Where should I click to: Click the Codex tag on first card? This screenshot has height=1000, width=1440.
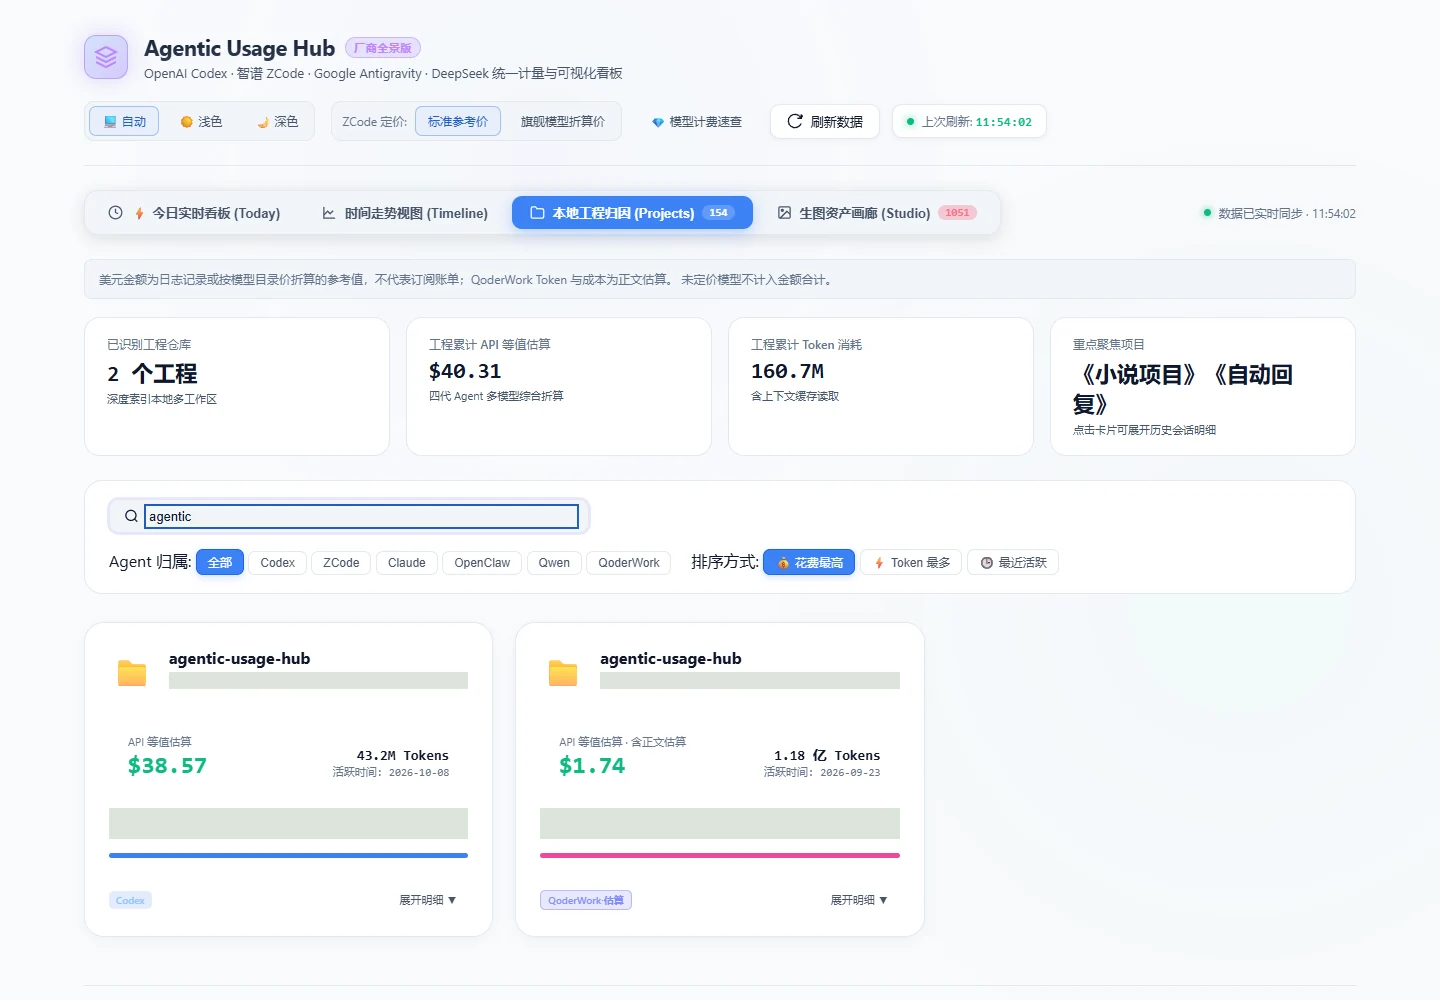[130, 900]
